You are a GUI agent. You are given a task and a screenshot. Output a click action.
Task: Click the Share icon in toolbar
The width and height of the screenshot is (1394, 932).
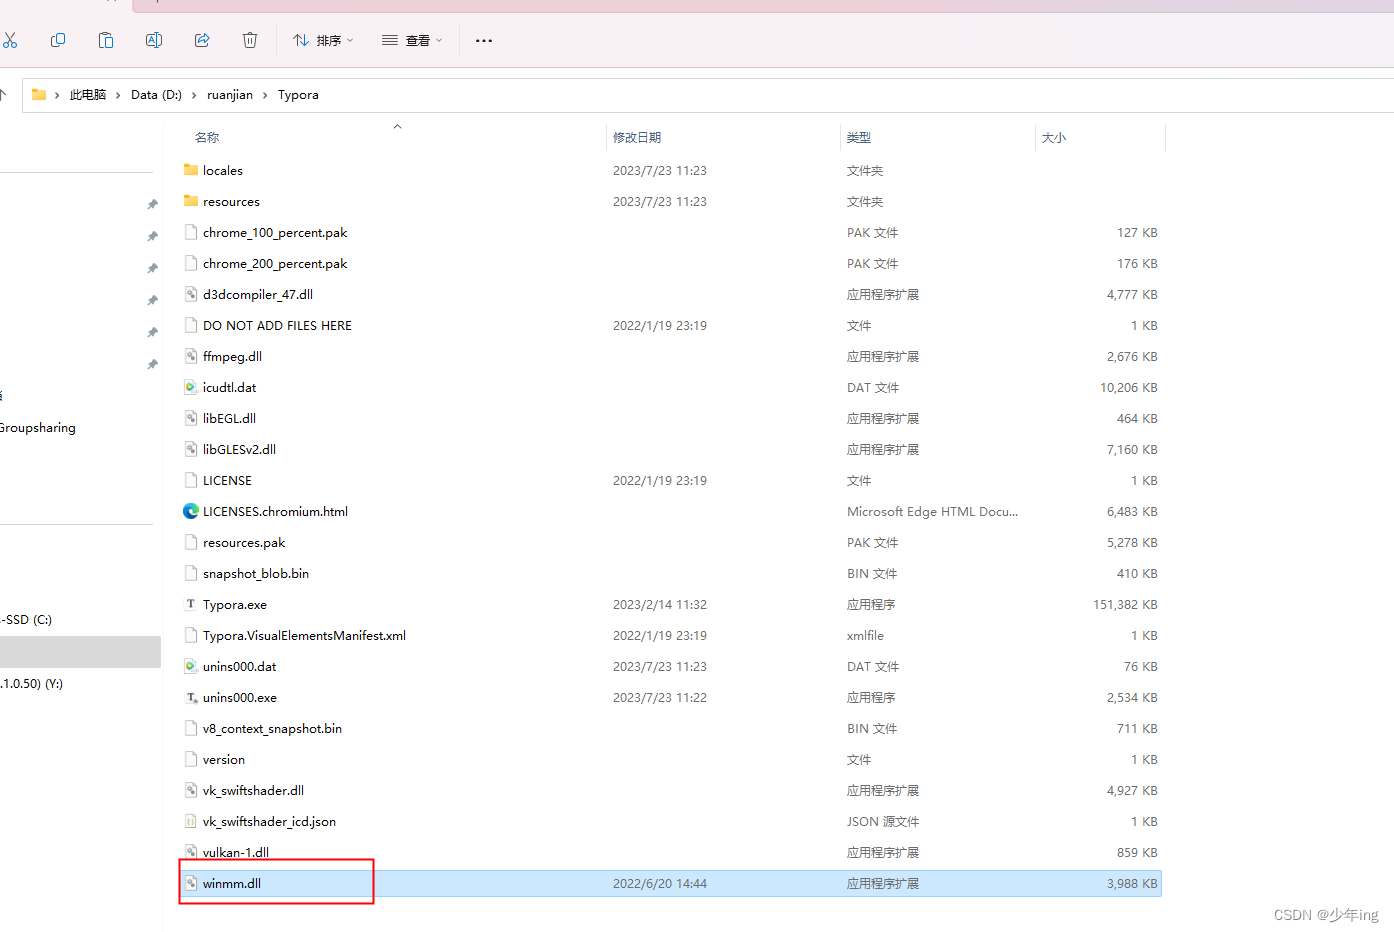point(202,40)
